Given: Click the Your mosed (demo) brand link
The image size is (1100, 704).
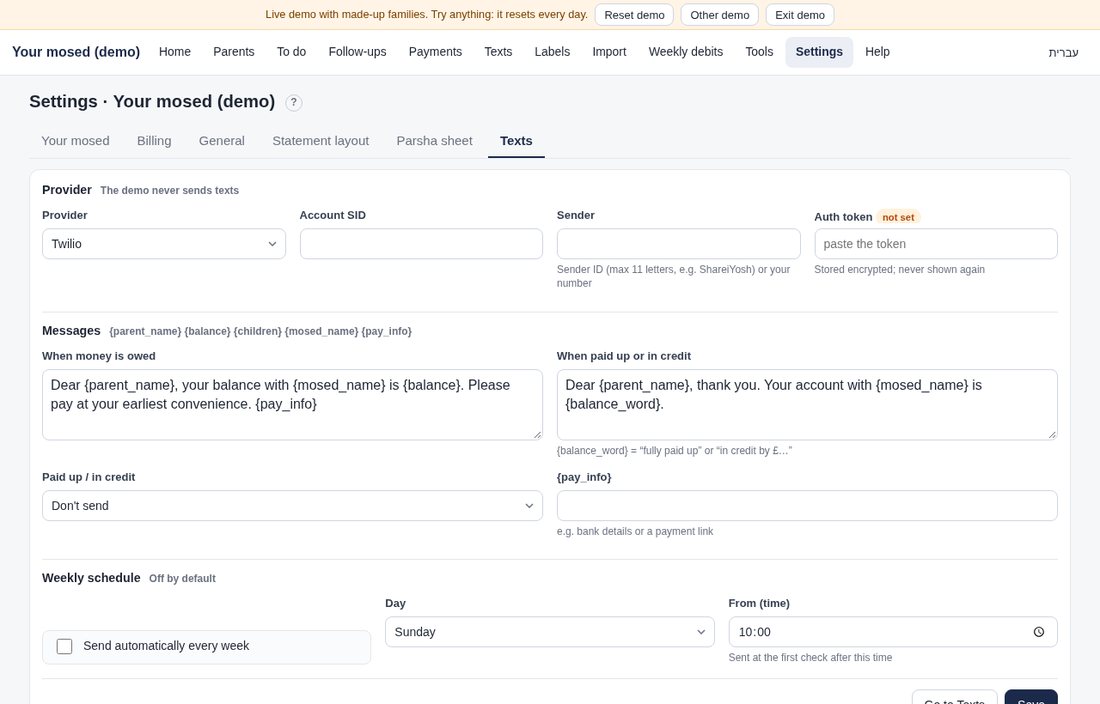Looking at the screenshot, I should coord(76,52).
